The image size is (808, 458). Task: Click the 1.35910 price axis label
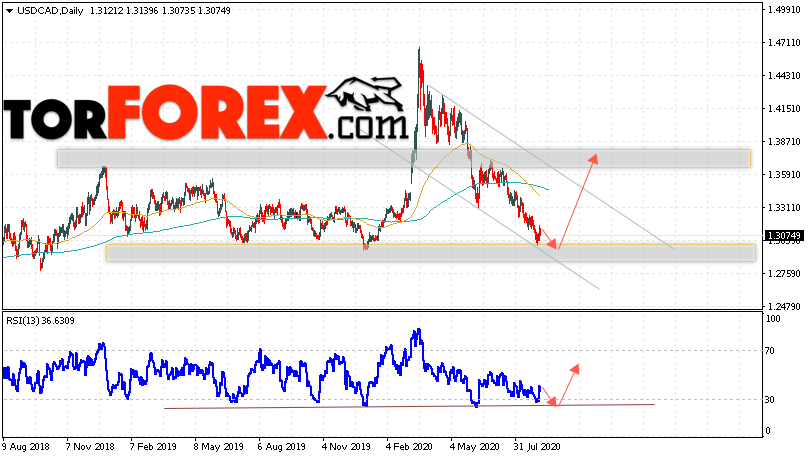(x=783, y=174)
